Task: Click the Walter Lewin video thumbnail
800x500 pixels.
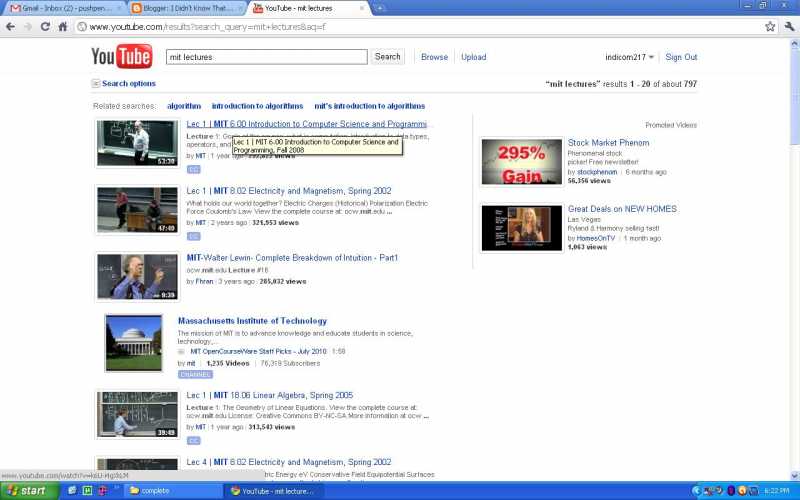Action: pyautogui.click(x=137, y=277)
